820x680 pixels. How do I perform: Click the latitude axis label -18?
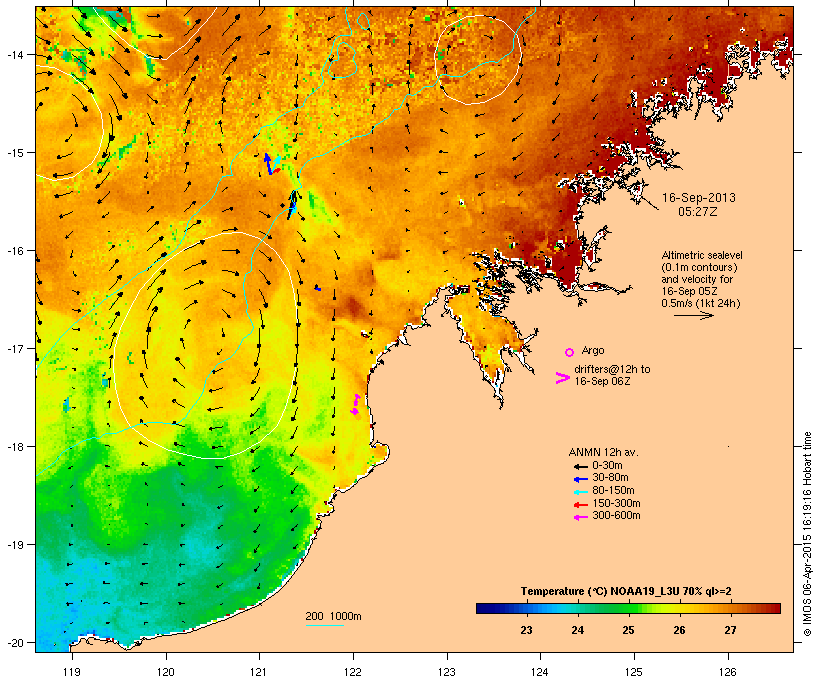[x=15, y=446]
